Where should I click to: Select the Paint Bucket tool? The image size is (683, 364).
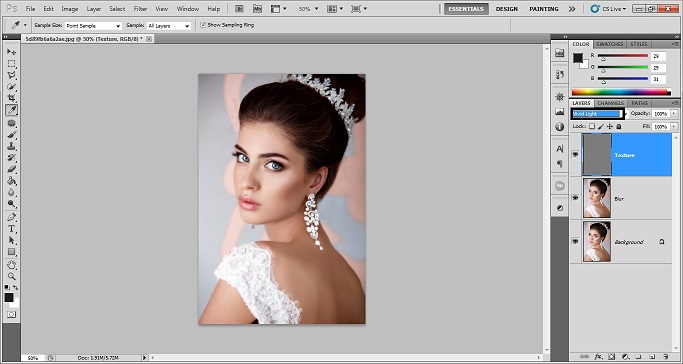(11, 181)
